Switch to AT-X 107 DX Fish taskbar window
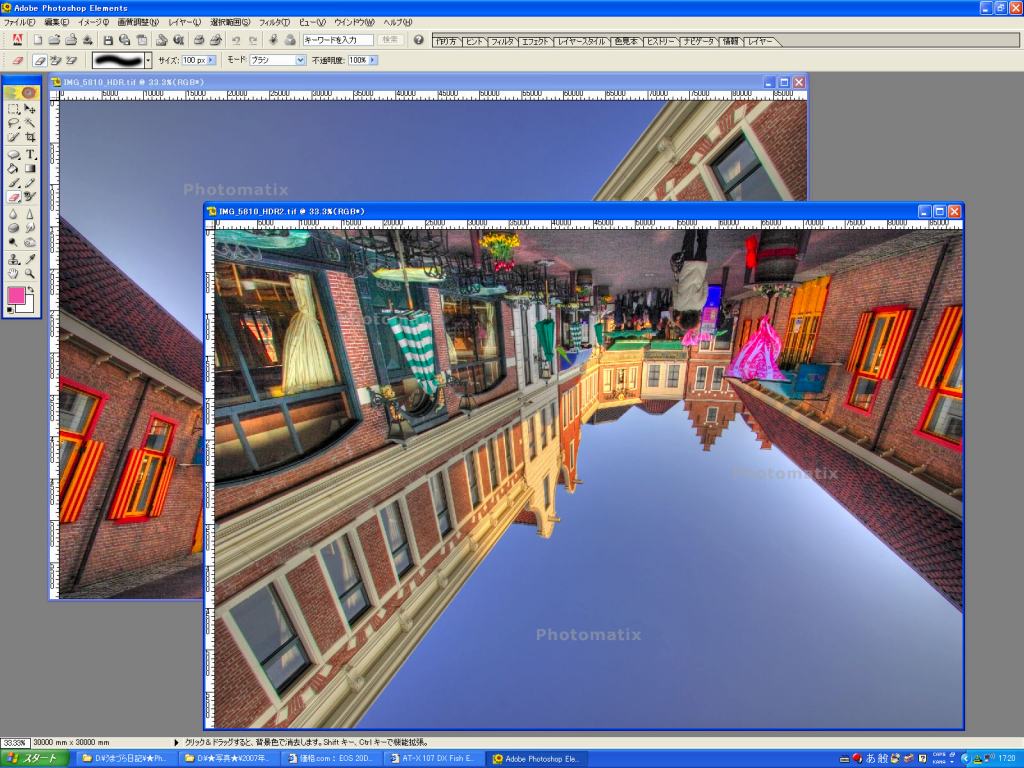Image resolution: width=1024 pixels, height=768 pixels. tap(435, 758)
